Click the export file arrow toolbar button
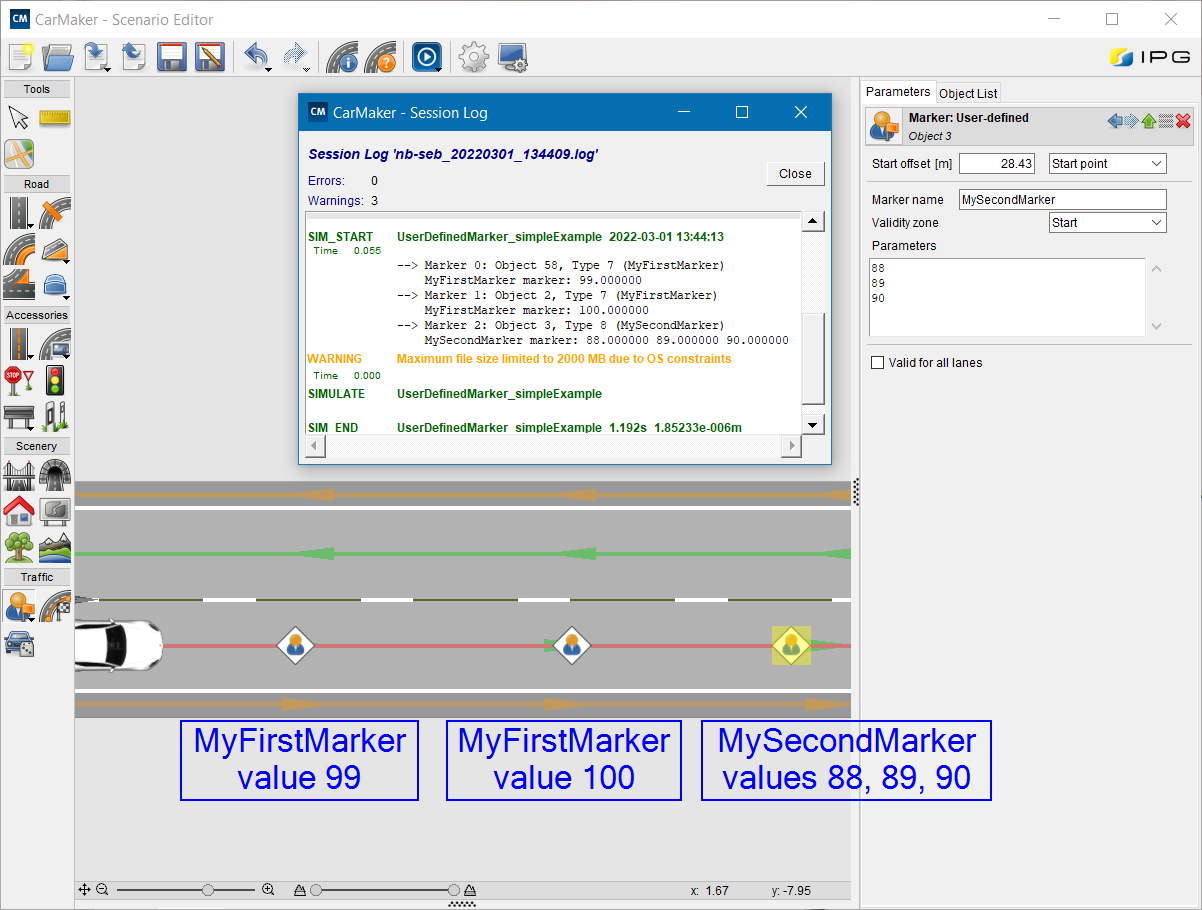Image resolution: width=1202 pixels, height=910 pixels. (x=135, y=58)
